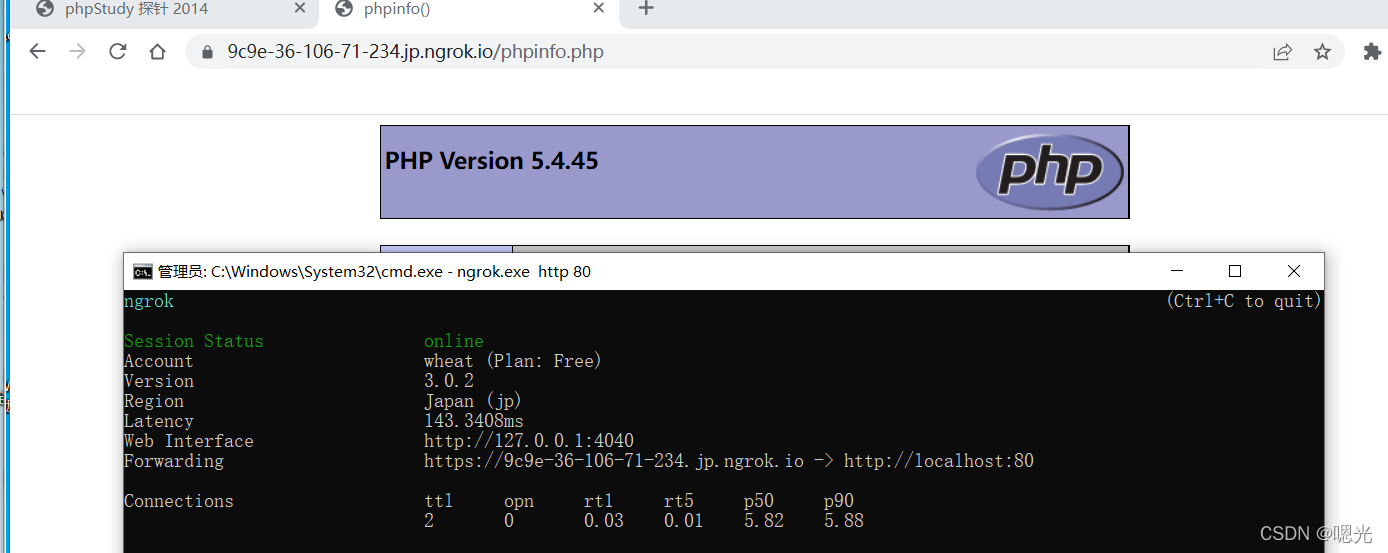Click the '(Ctrl+C to quit)' hint text
The image size is (1388, 553).
click(1244, 301)
